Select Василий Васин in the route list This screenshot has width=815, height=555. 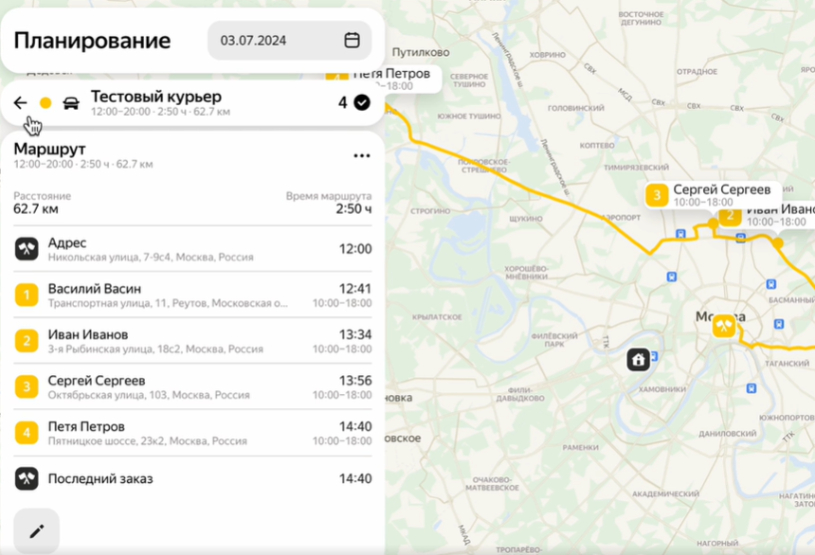pos(193,295)
